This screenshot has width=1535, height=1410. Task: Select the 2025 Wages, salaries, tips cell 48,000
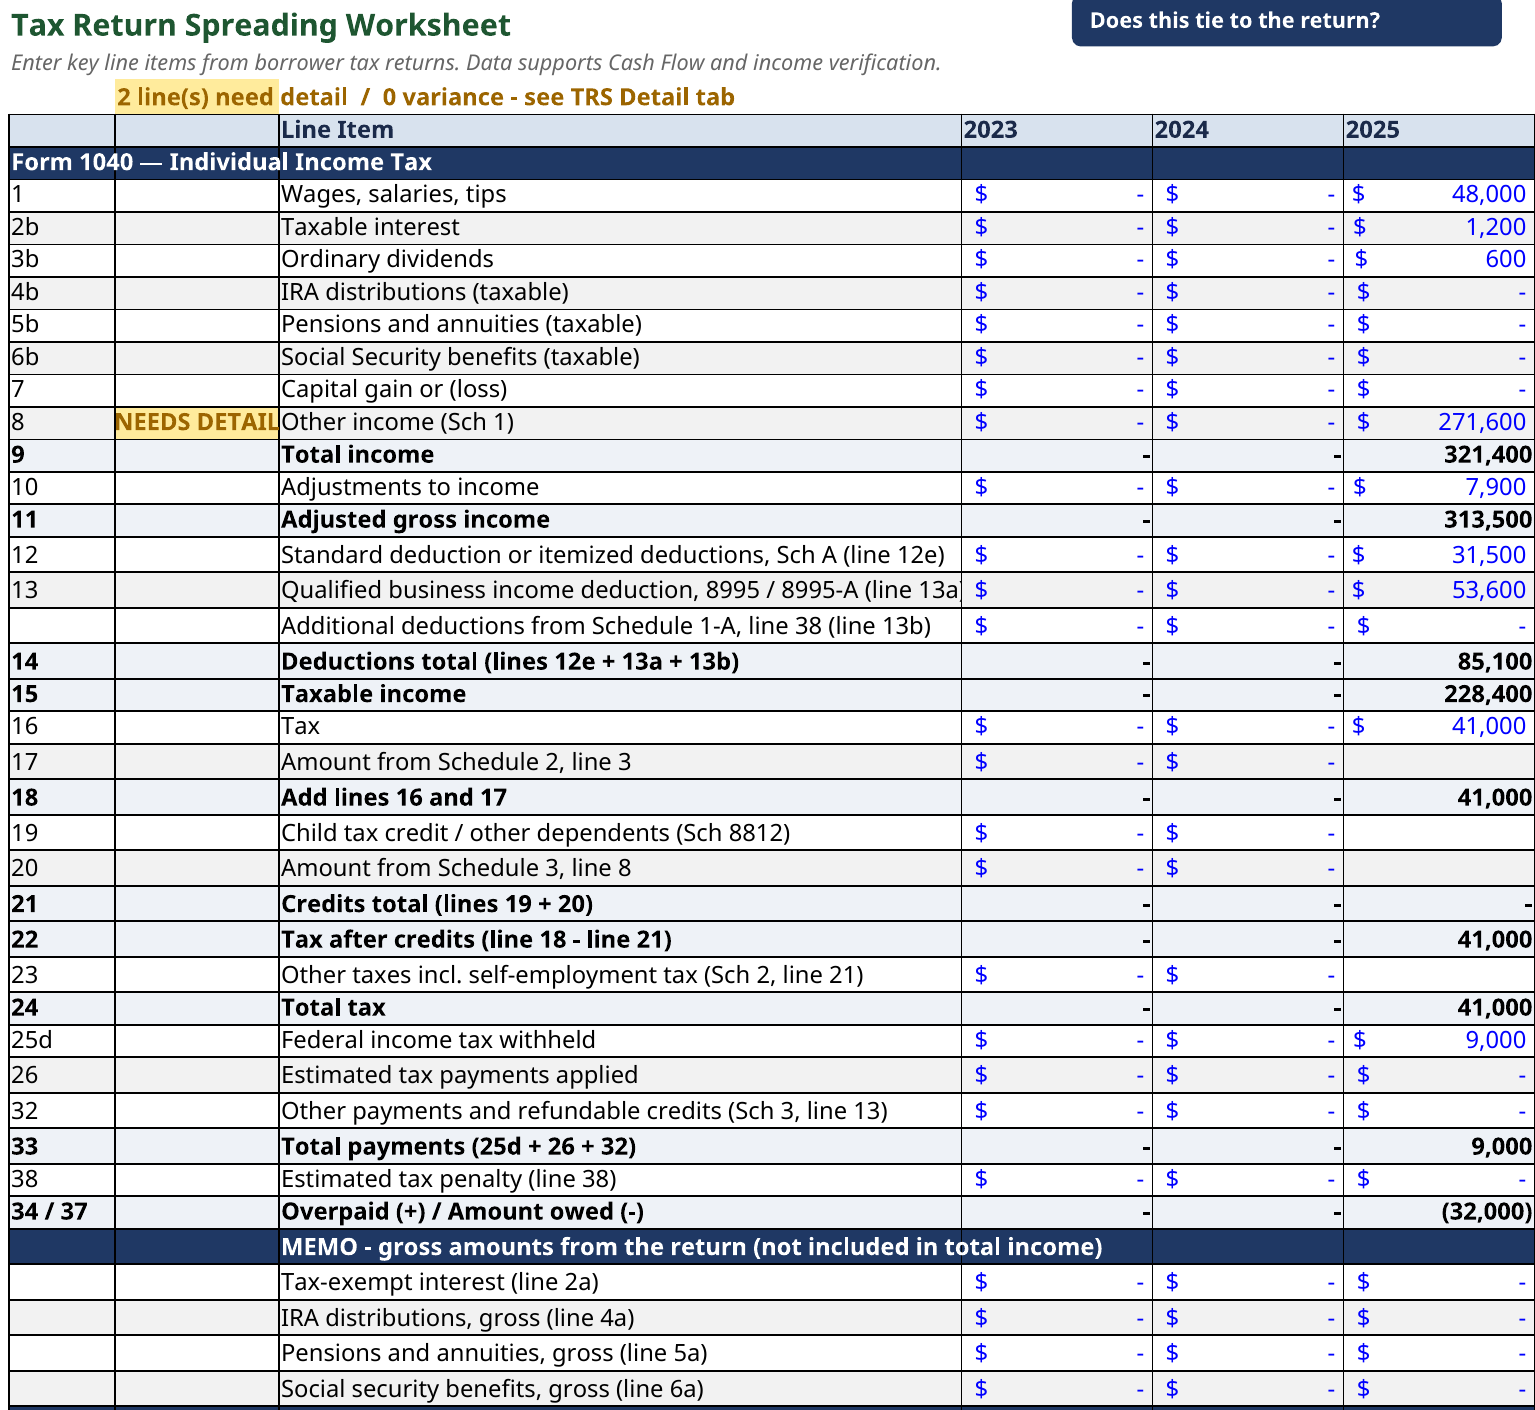click(x=1438, y=195)
